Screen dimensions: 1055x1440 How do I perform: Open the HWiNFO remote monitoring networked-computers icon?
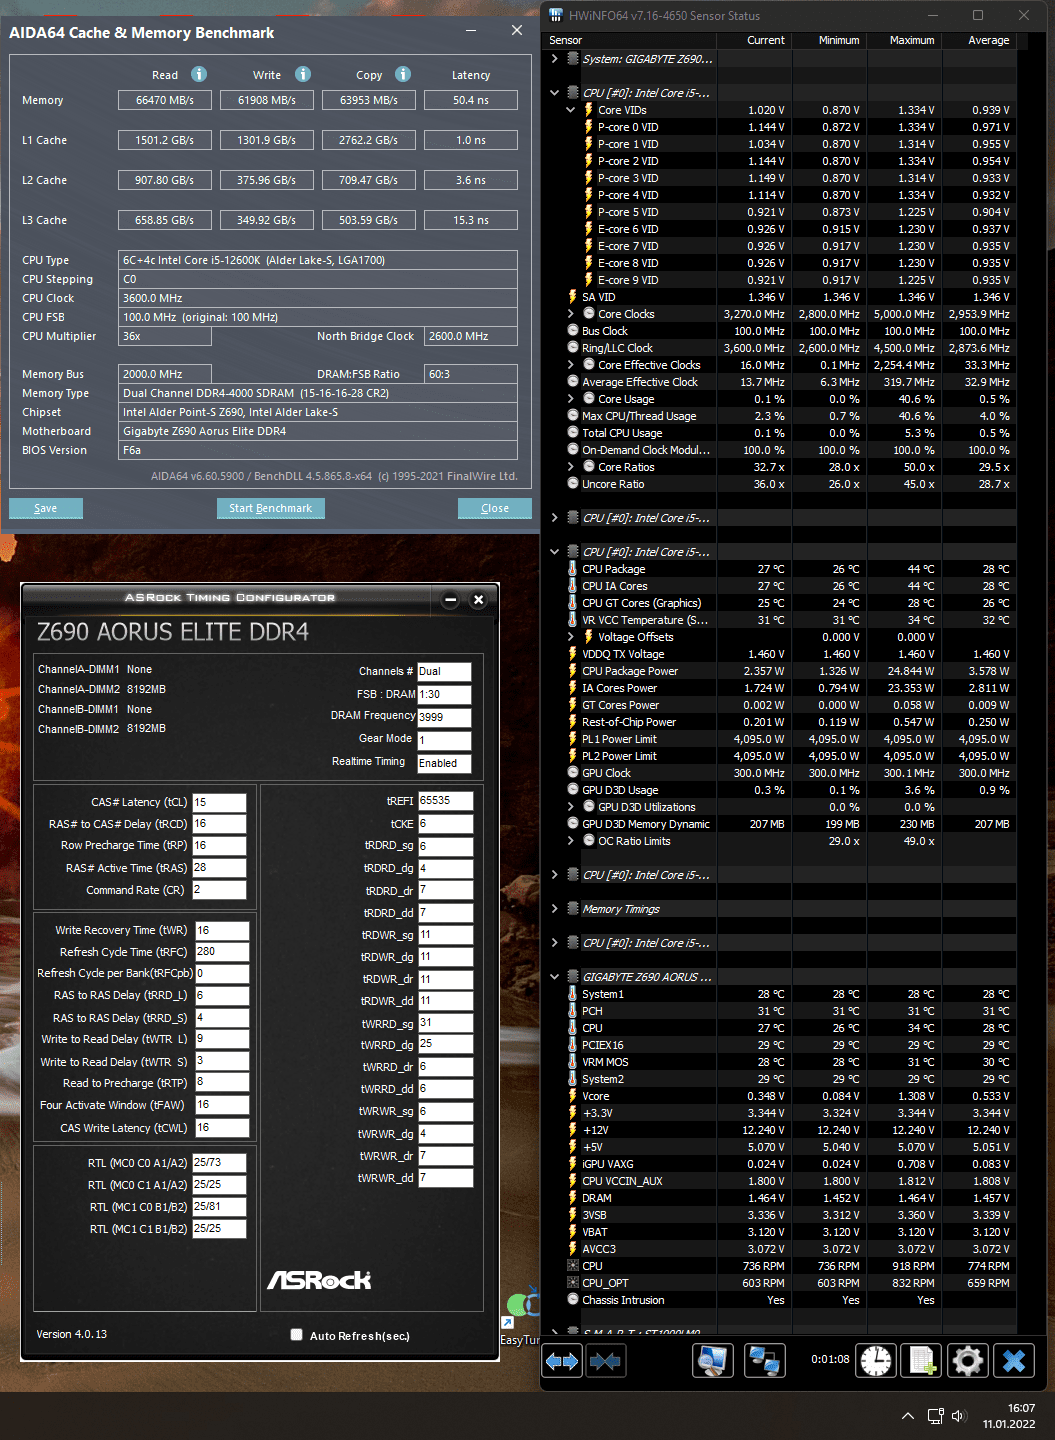pyautogui.click(x=765, y=1361)
